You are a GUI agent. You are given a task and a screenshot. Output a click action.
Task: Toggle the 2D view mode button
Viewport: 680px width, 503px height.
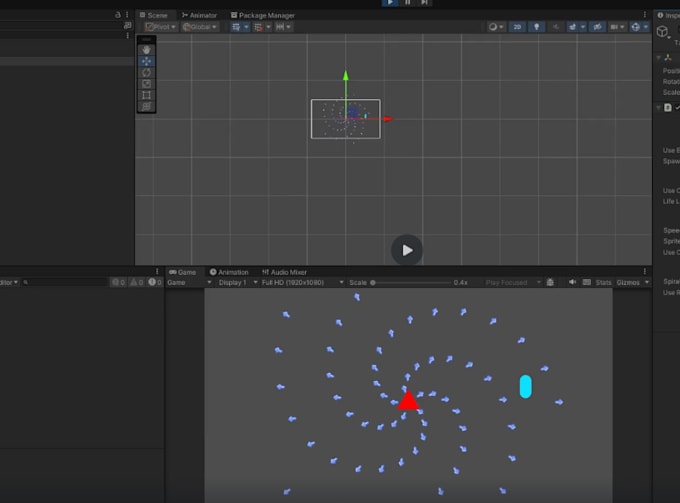[x=517, y=27]
